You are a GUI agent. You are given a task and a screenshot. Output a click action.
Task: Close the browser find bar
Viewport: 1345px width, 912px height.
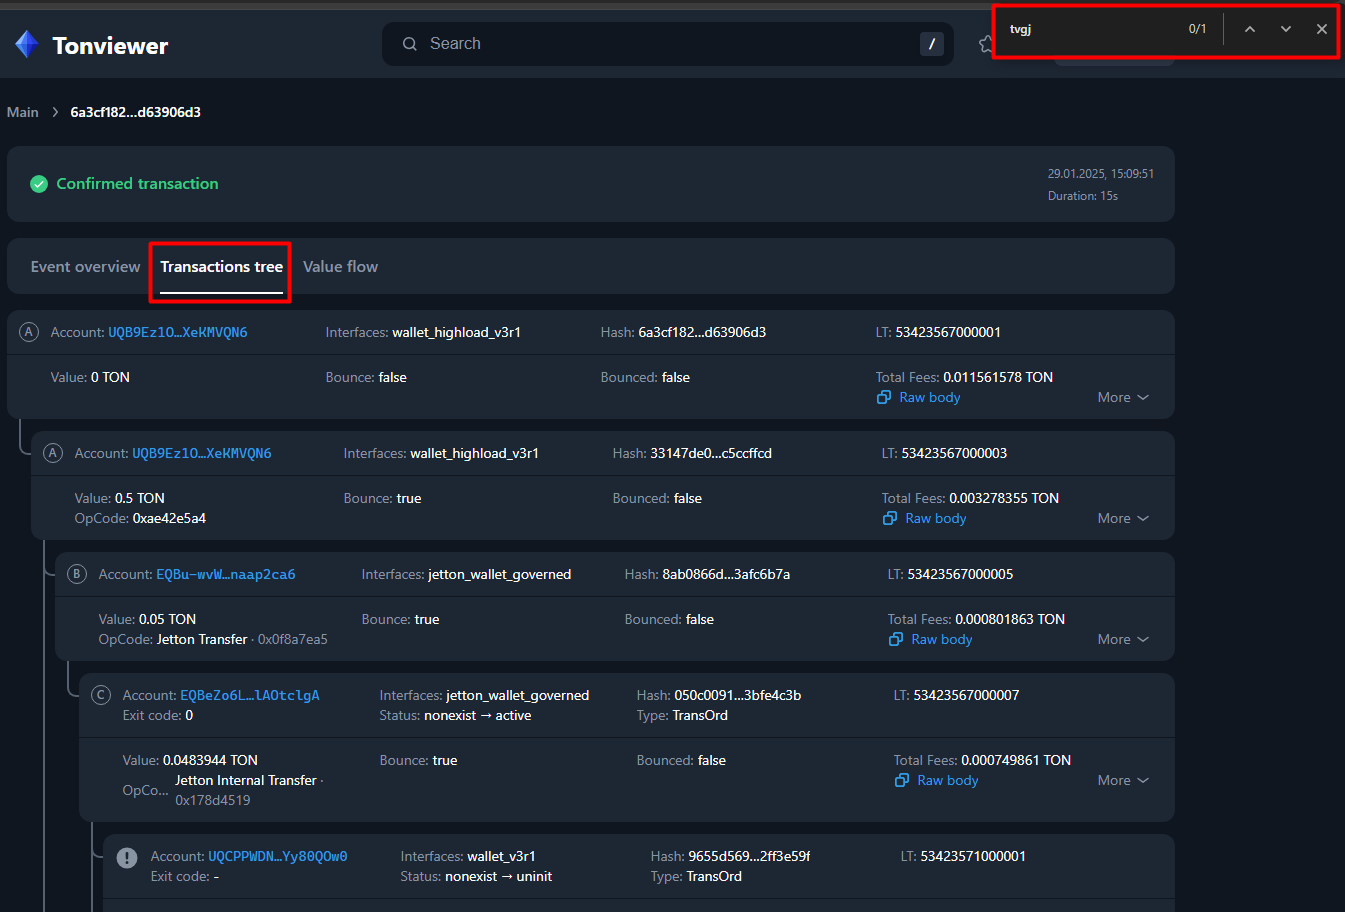[1322, 29]
